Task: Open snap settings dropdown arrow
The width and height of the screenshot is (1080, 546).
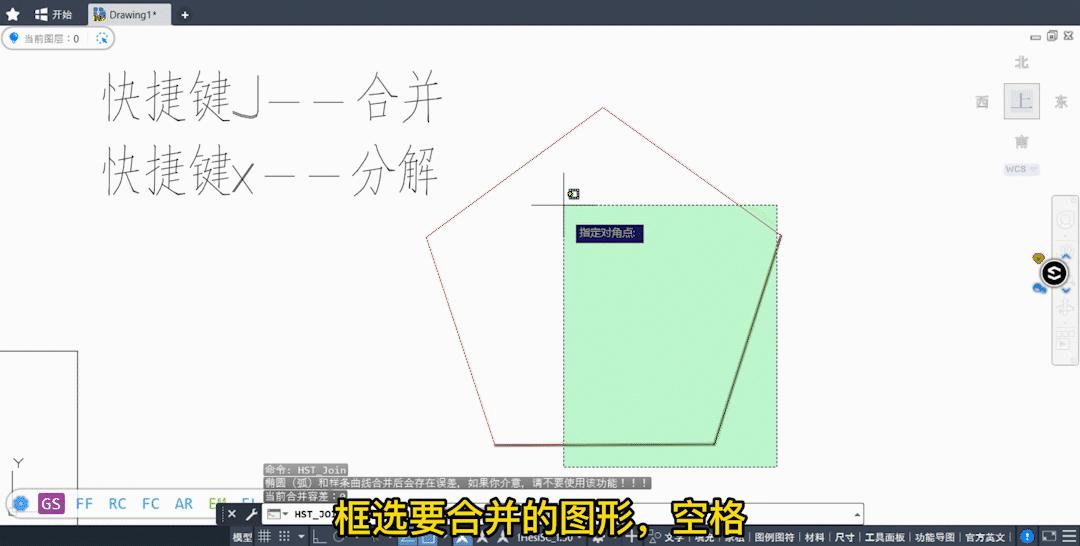Action: [301, 536]
